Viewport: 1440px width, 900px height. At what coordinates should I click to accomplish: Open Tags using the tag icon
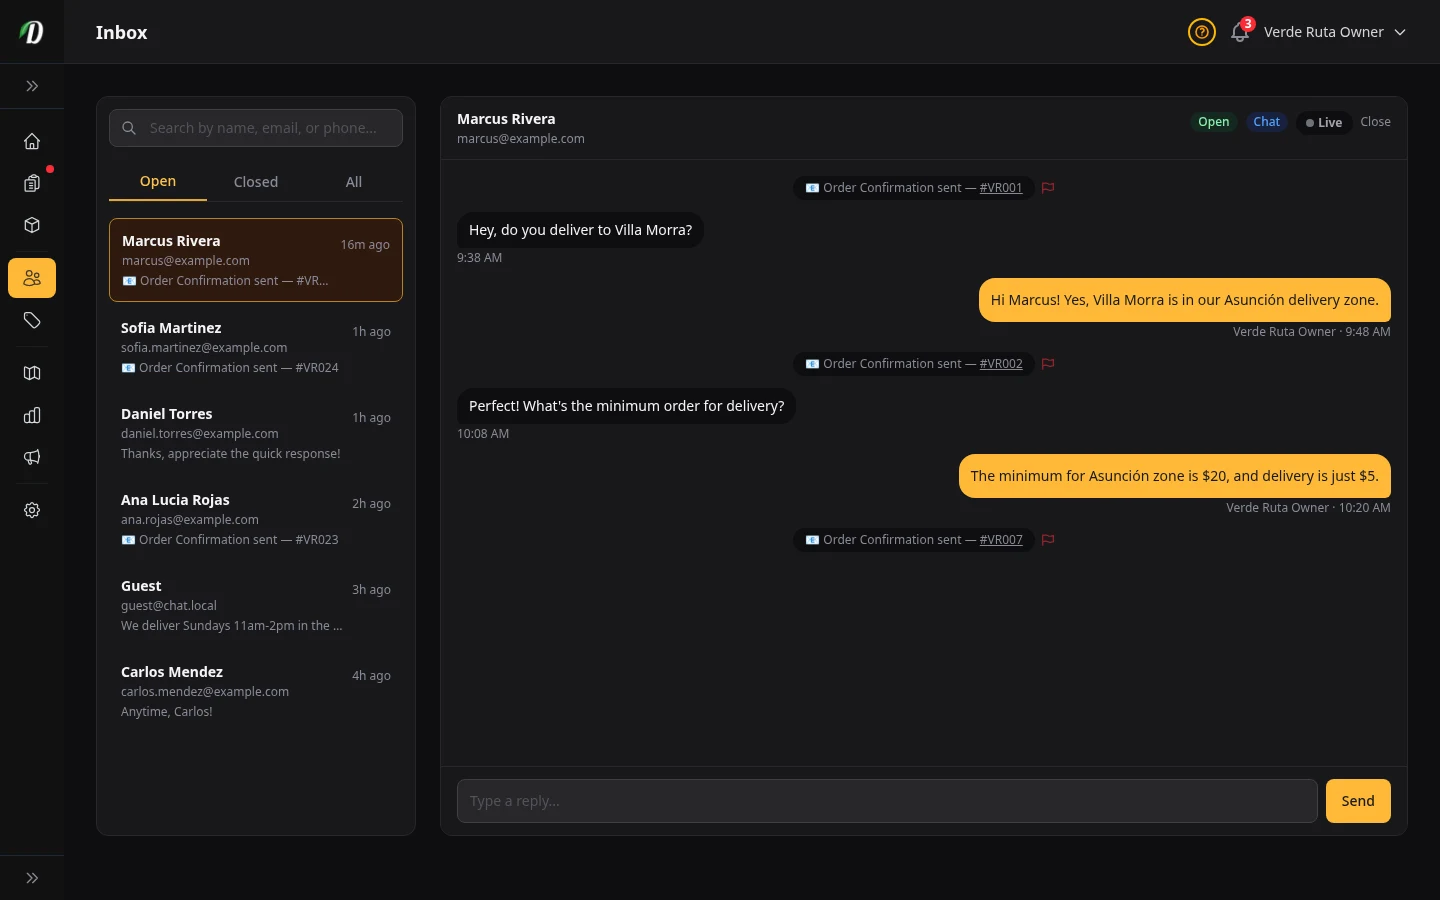pos(32,320)
